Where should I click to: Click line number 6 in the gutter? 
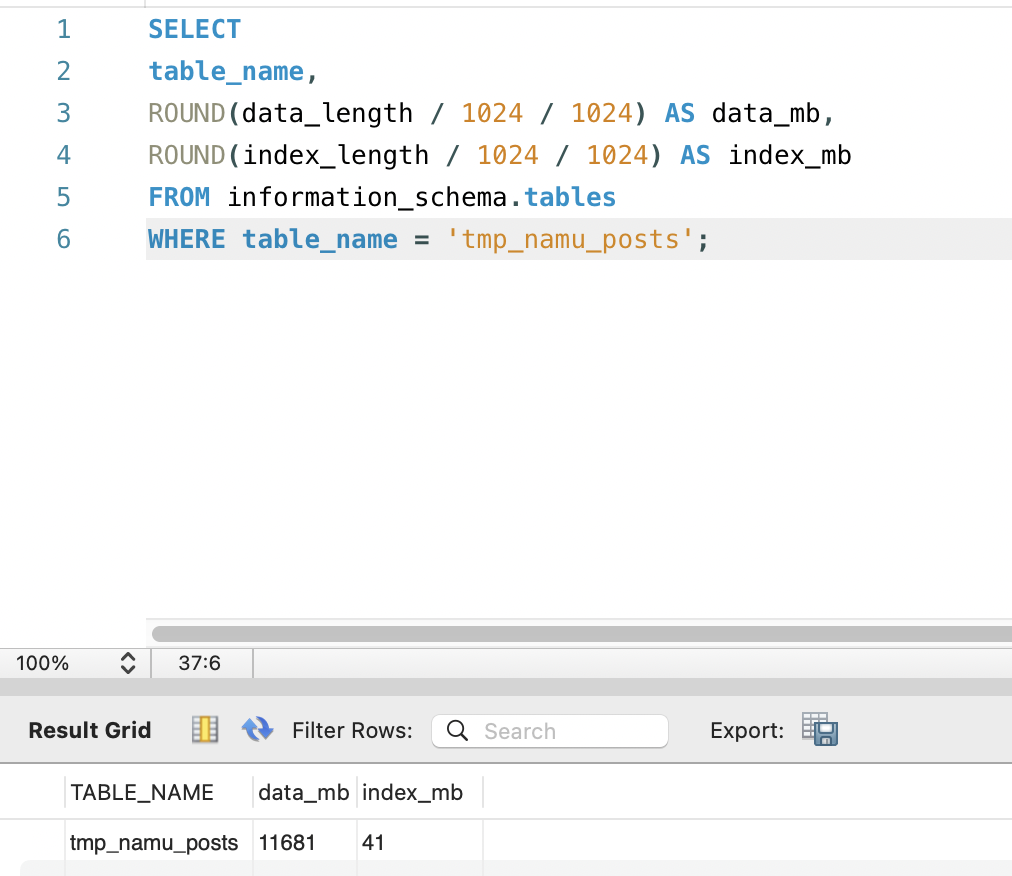click(64, 239)
